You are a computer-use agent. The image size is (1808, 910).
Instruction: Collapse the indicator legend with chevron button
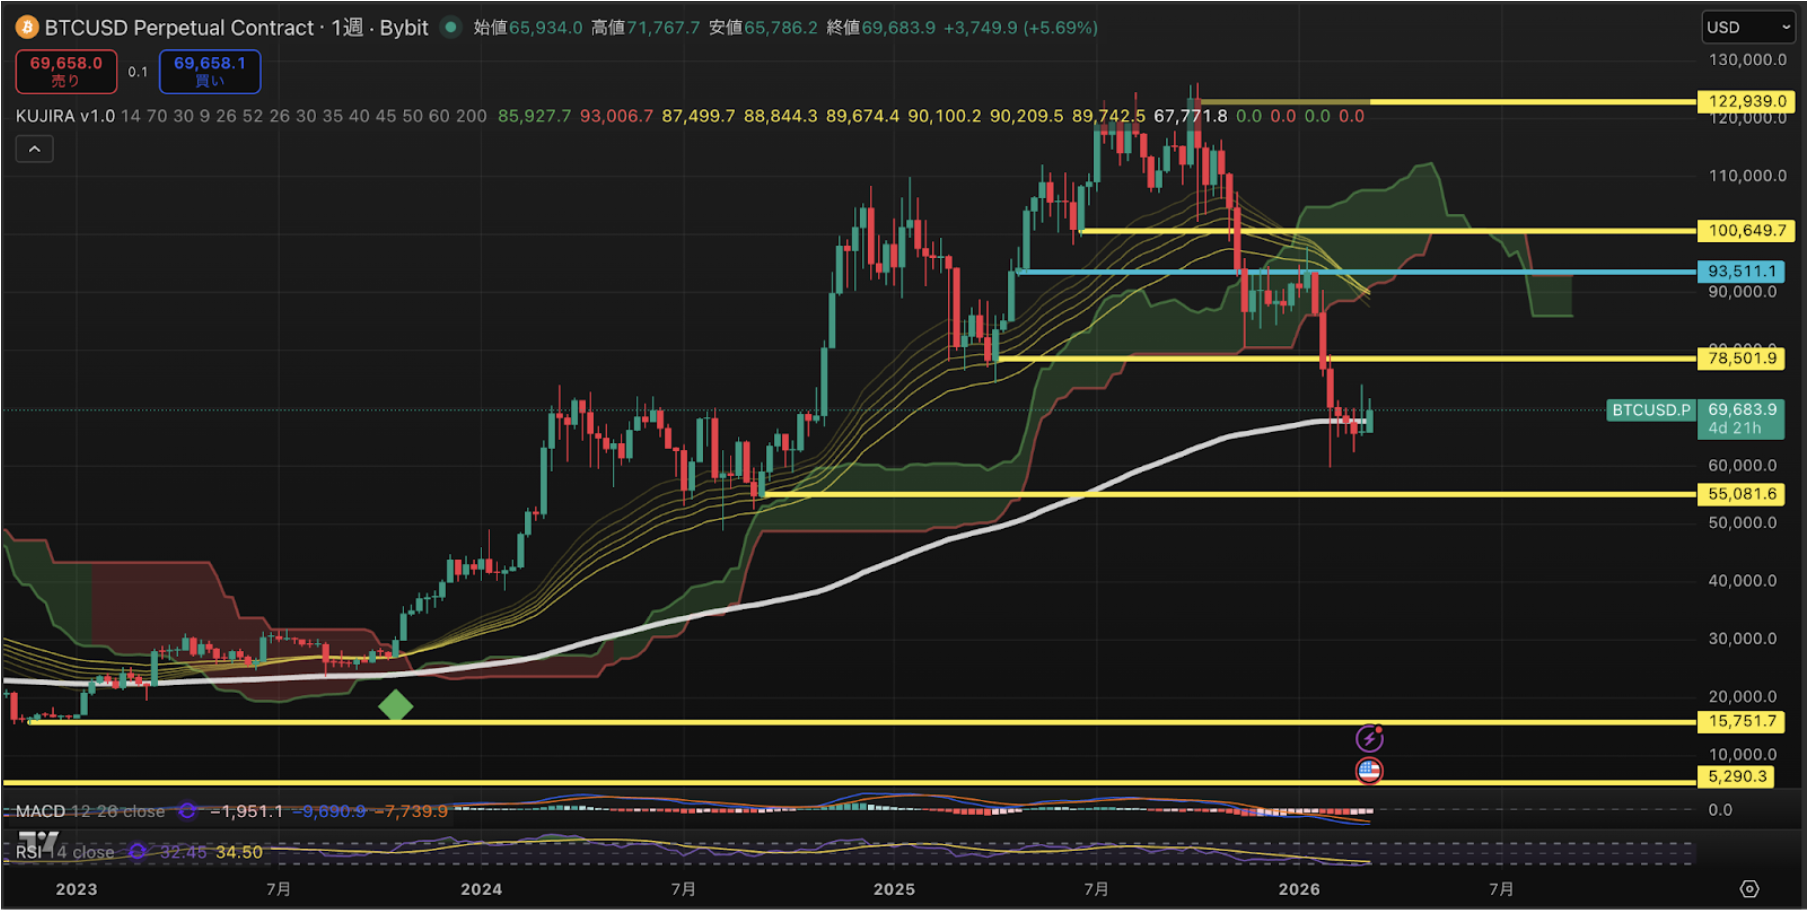coord(34,149)
